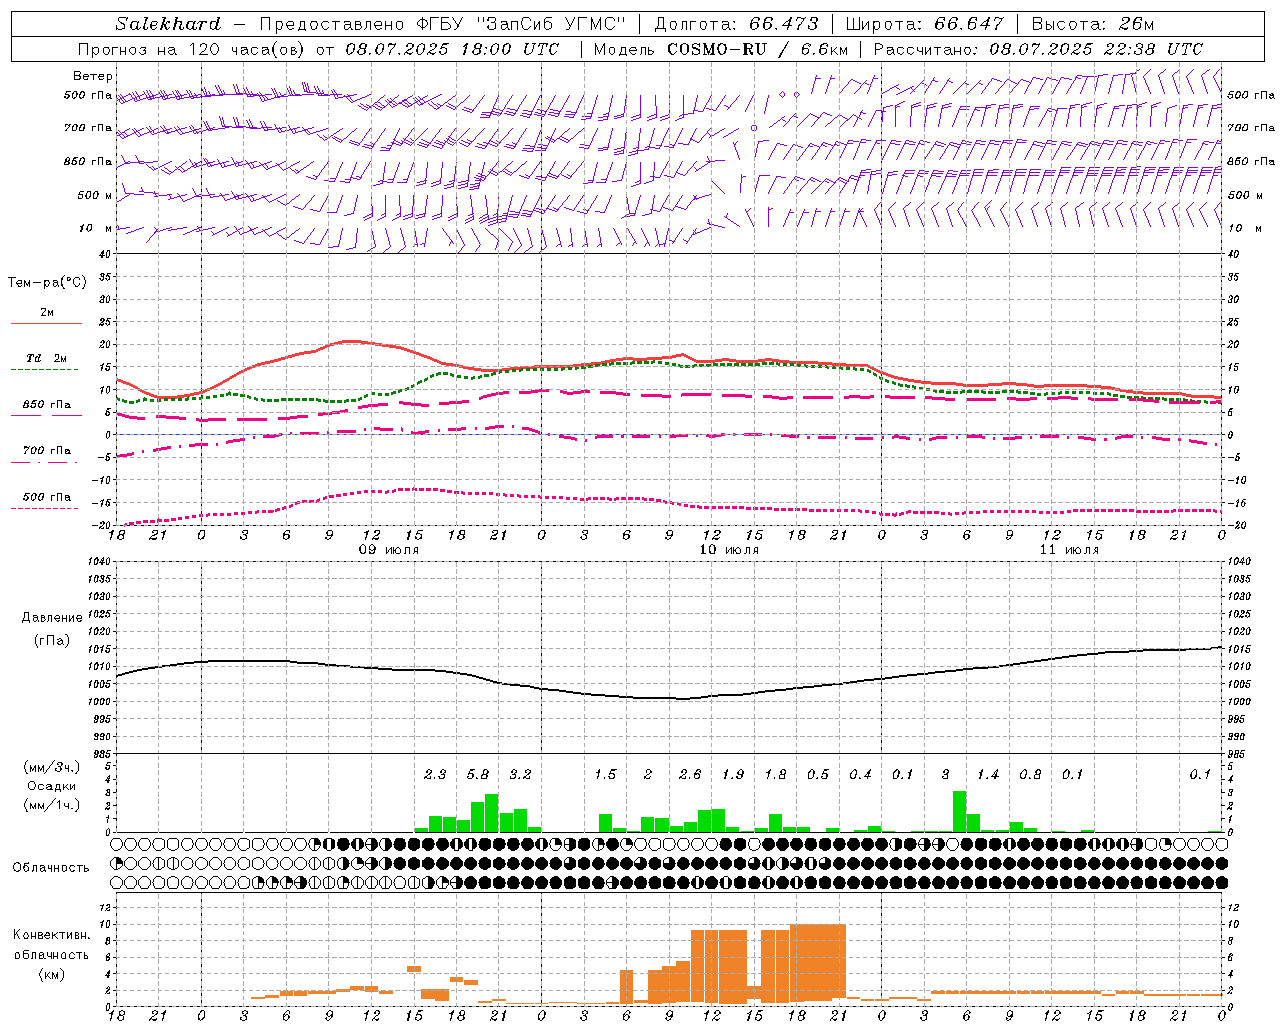Image resolution: width=1280 pixels, height=1024 pixels.
Task: Select the 'Широта: 66.647' latitude text
Action: [x=924, y=24]
